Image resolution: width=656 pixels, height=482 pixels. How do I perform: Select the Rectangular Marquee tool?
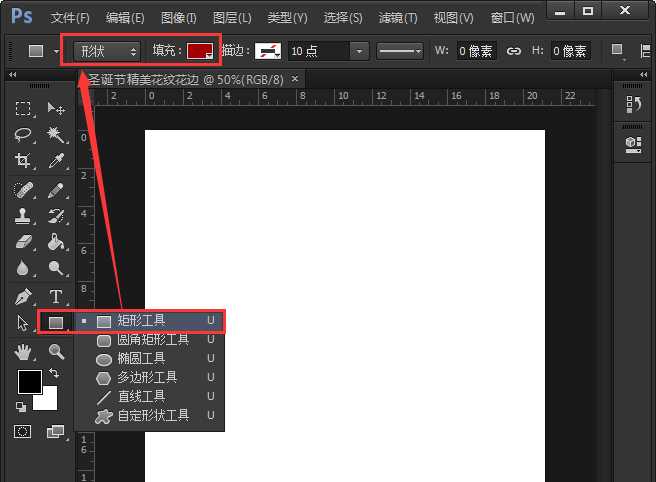pos(23,109)
